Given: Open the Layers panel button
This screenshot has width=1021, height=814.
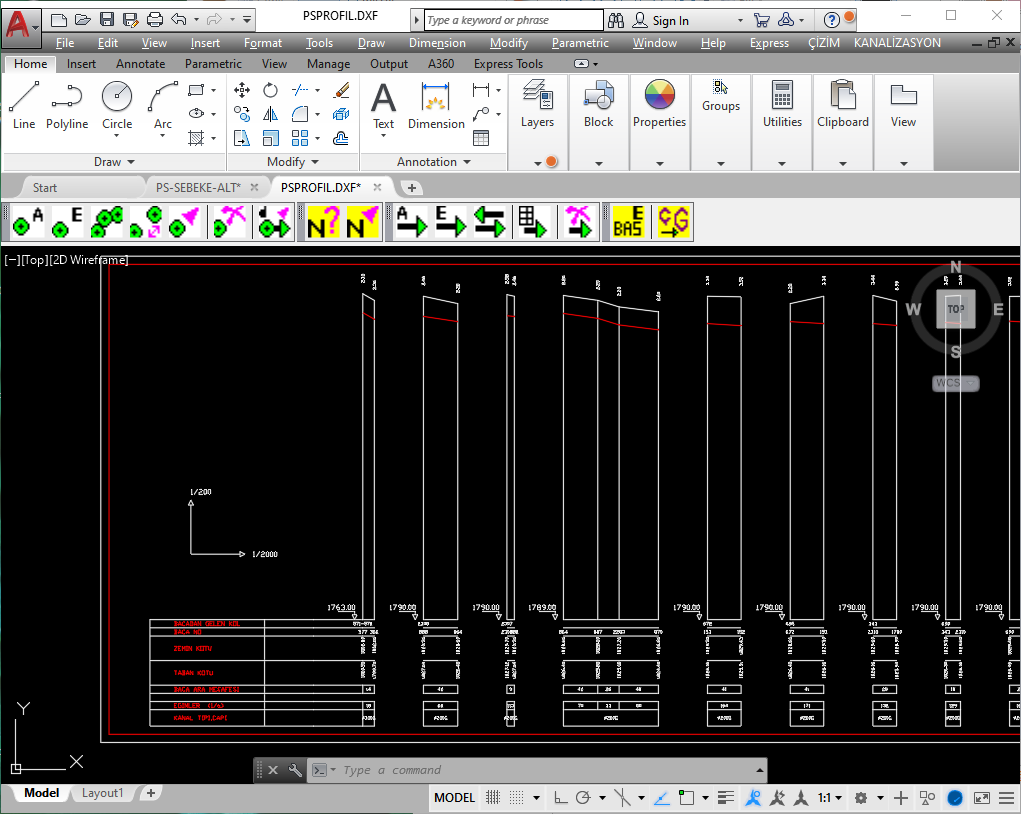Looking at the screenshot, I should (537, 105).
